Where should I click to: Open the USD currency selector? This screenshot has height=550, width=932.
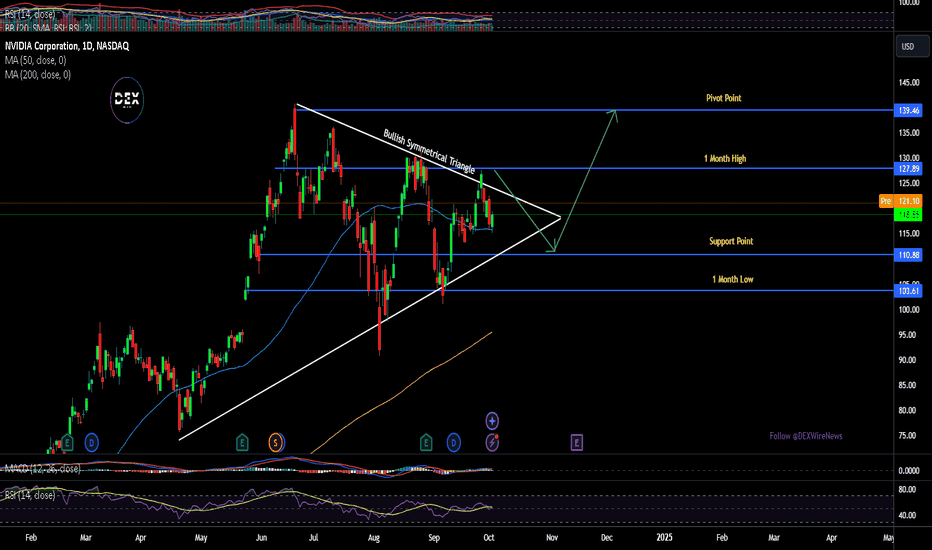coord(912,46)
